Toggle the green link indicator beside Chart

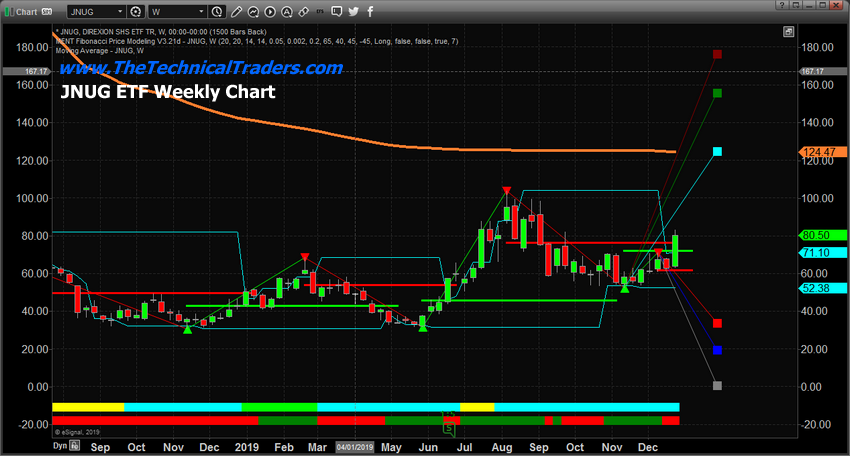(8, 11)
